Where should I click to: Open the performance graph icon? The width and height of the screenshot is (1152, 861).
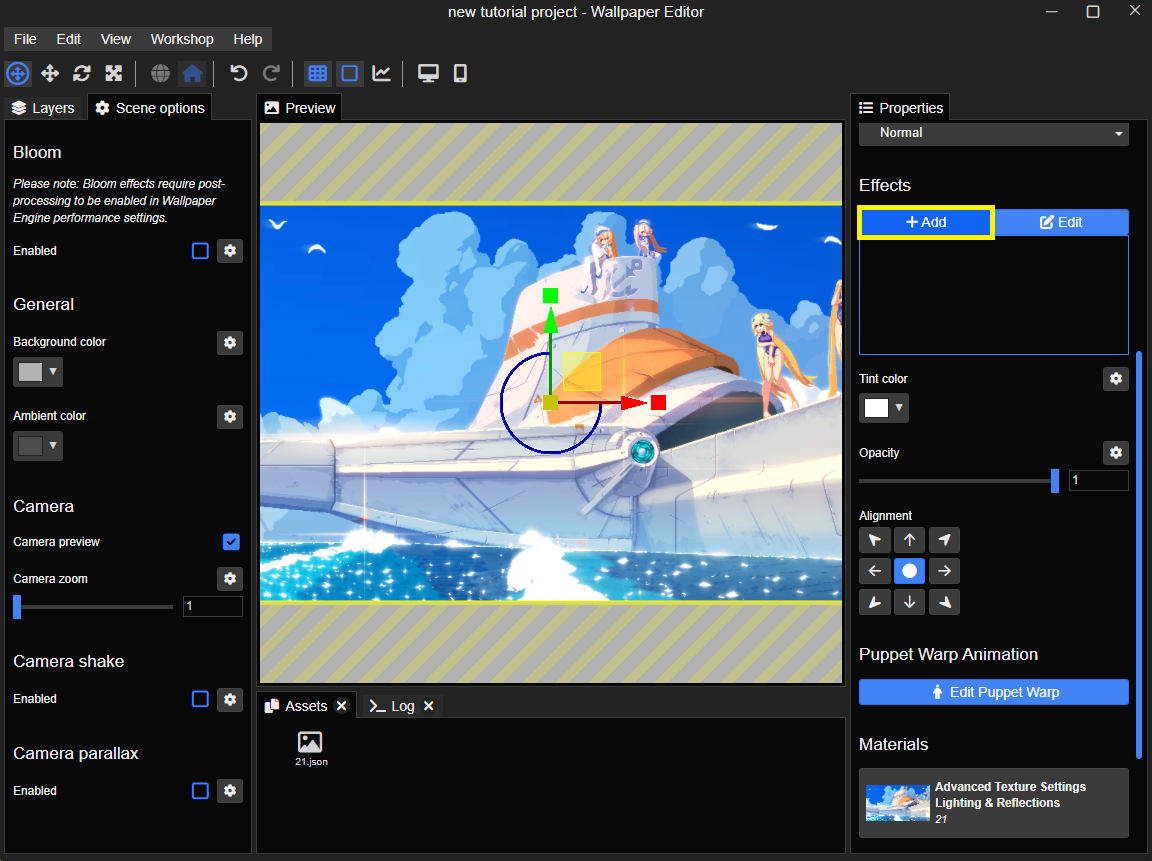382,73
